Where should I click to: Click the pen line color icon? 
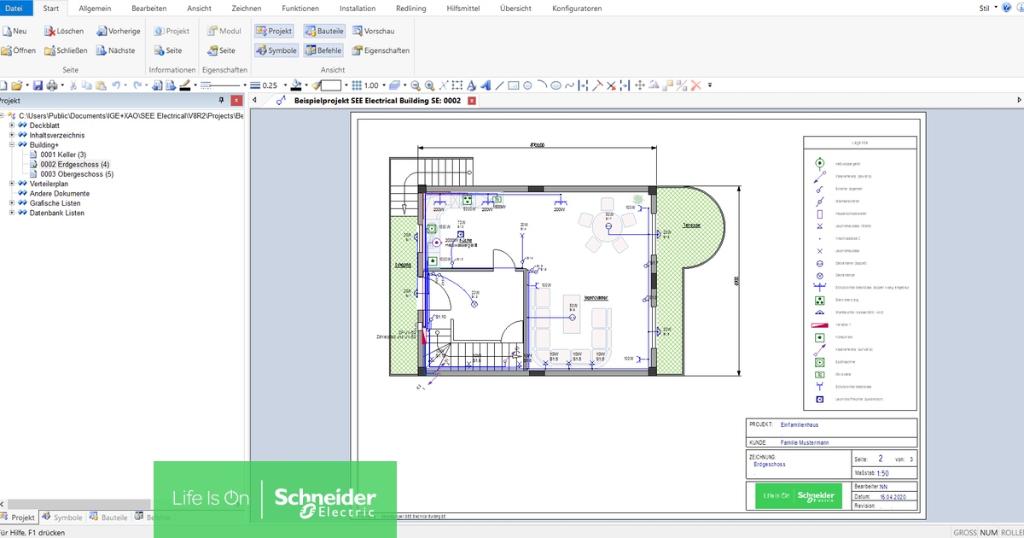click(185, 85)
